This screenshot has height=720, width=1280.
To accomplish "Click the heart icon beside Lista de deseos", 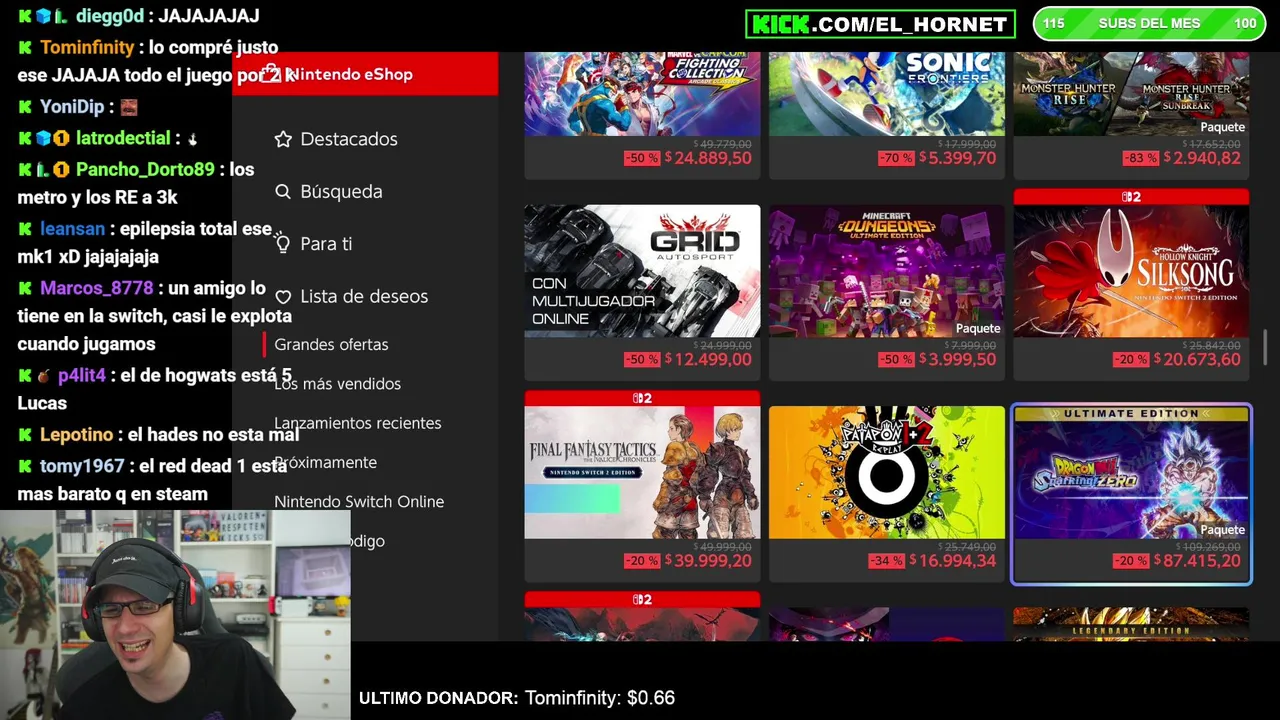I will click(x=283, y=297).
